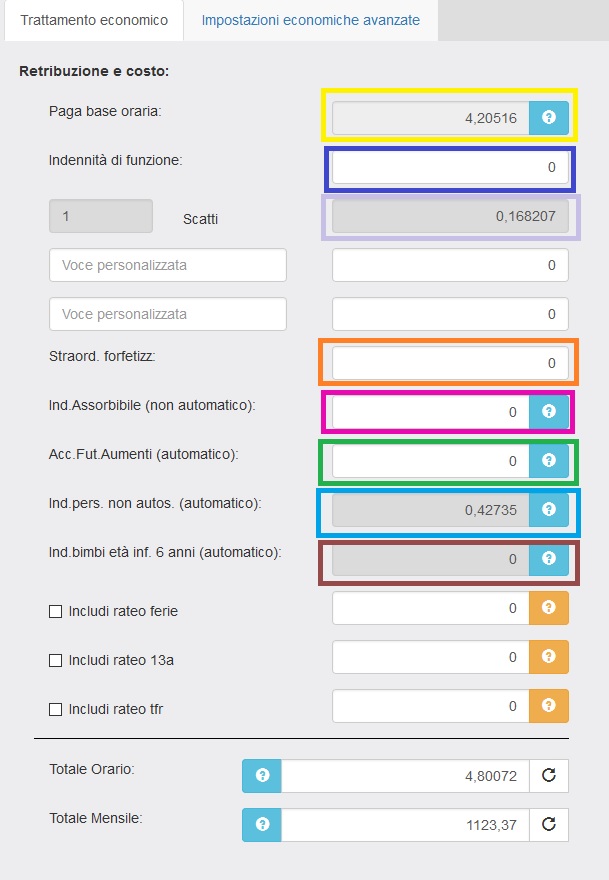609x880 pixels.
Task: Focus the first Voce personalizzata name field
Action: point(168,265)
